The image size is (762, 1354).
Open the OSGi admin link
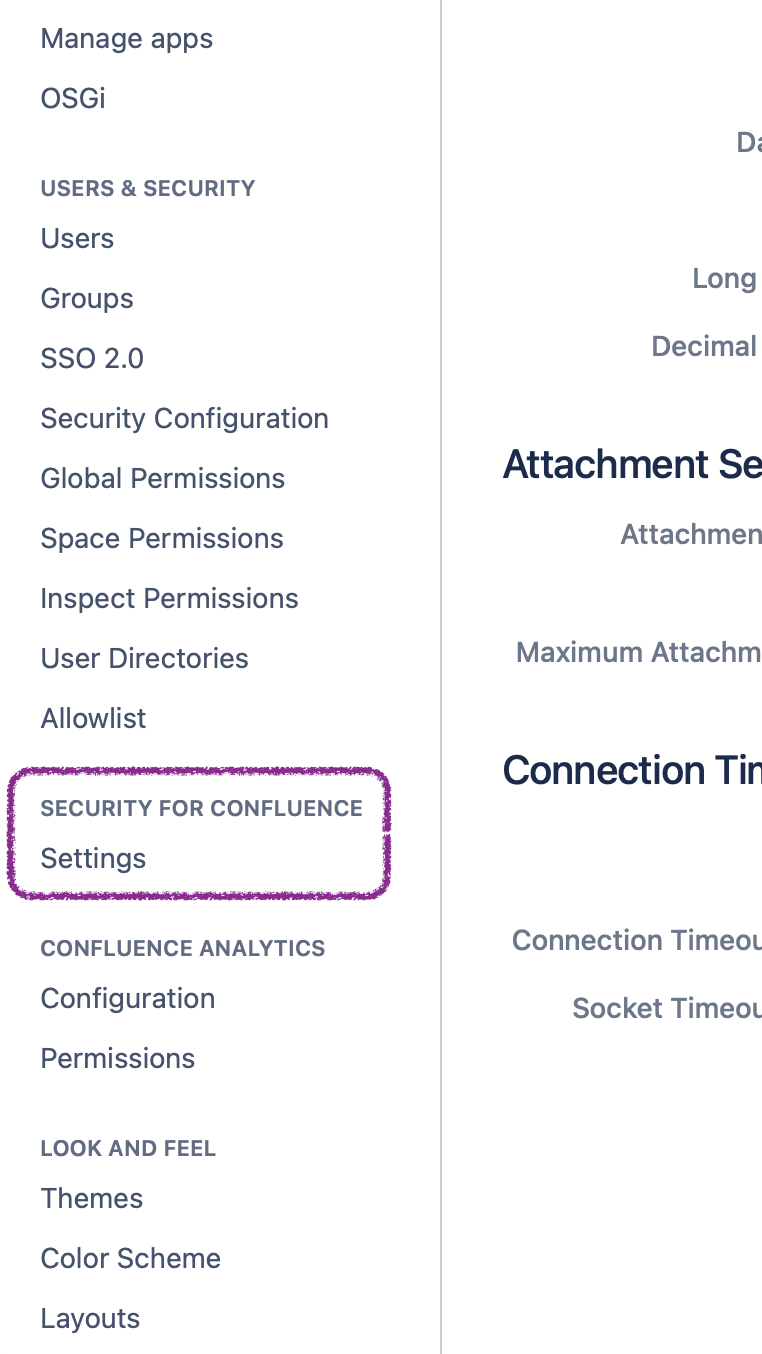point(73,99)
